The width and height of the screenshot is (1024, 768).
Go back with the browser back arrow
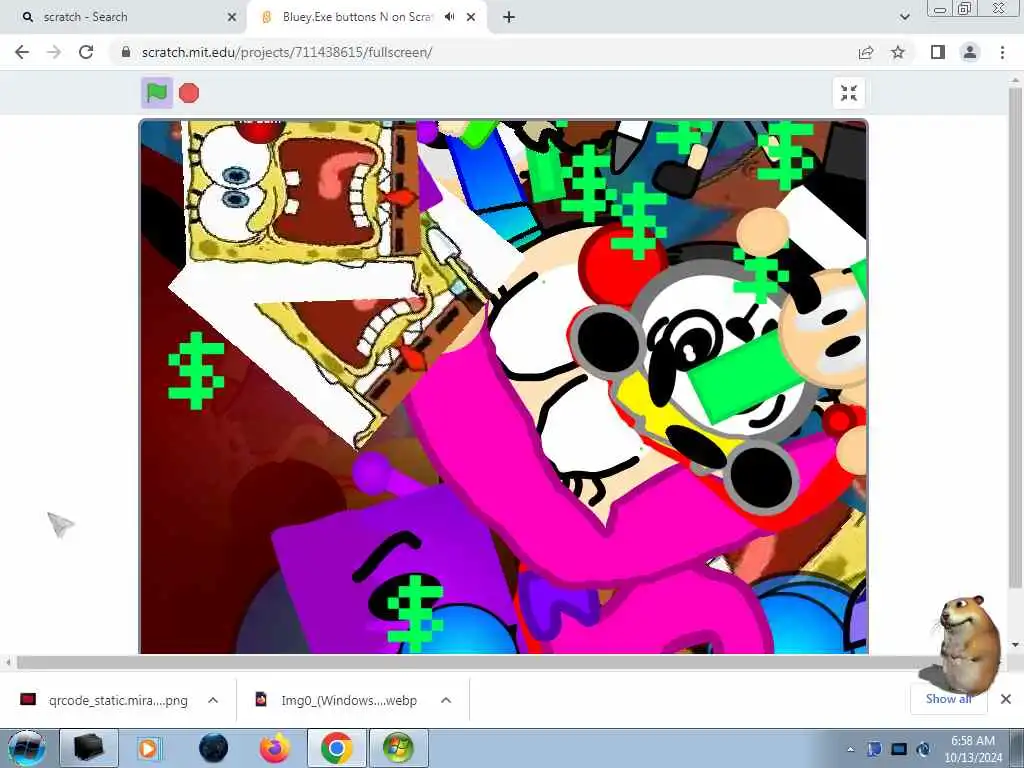(x=22, y=52)
